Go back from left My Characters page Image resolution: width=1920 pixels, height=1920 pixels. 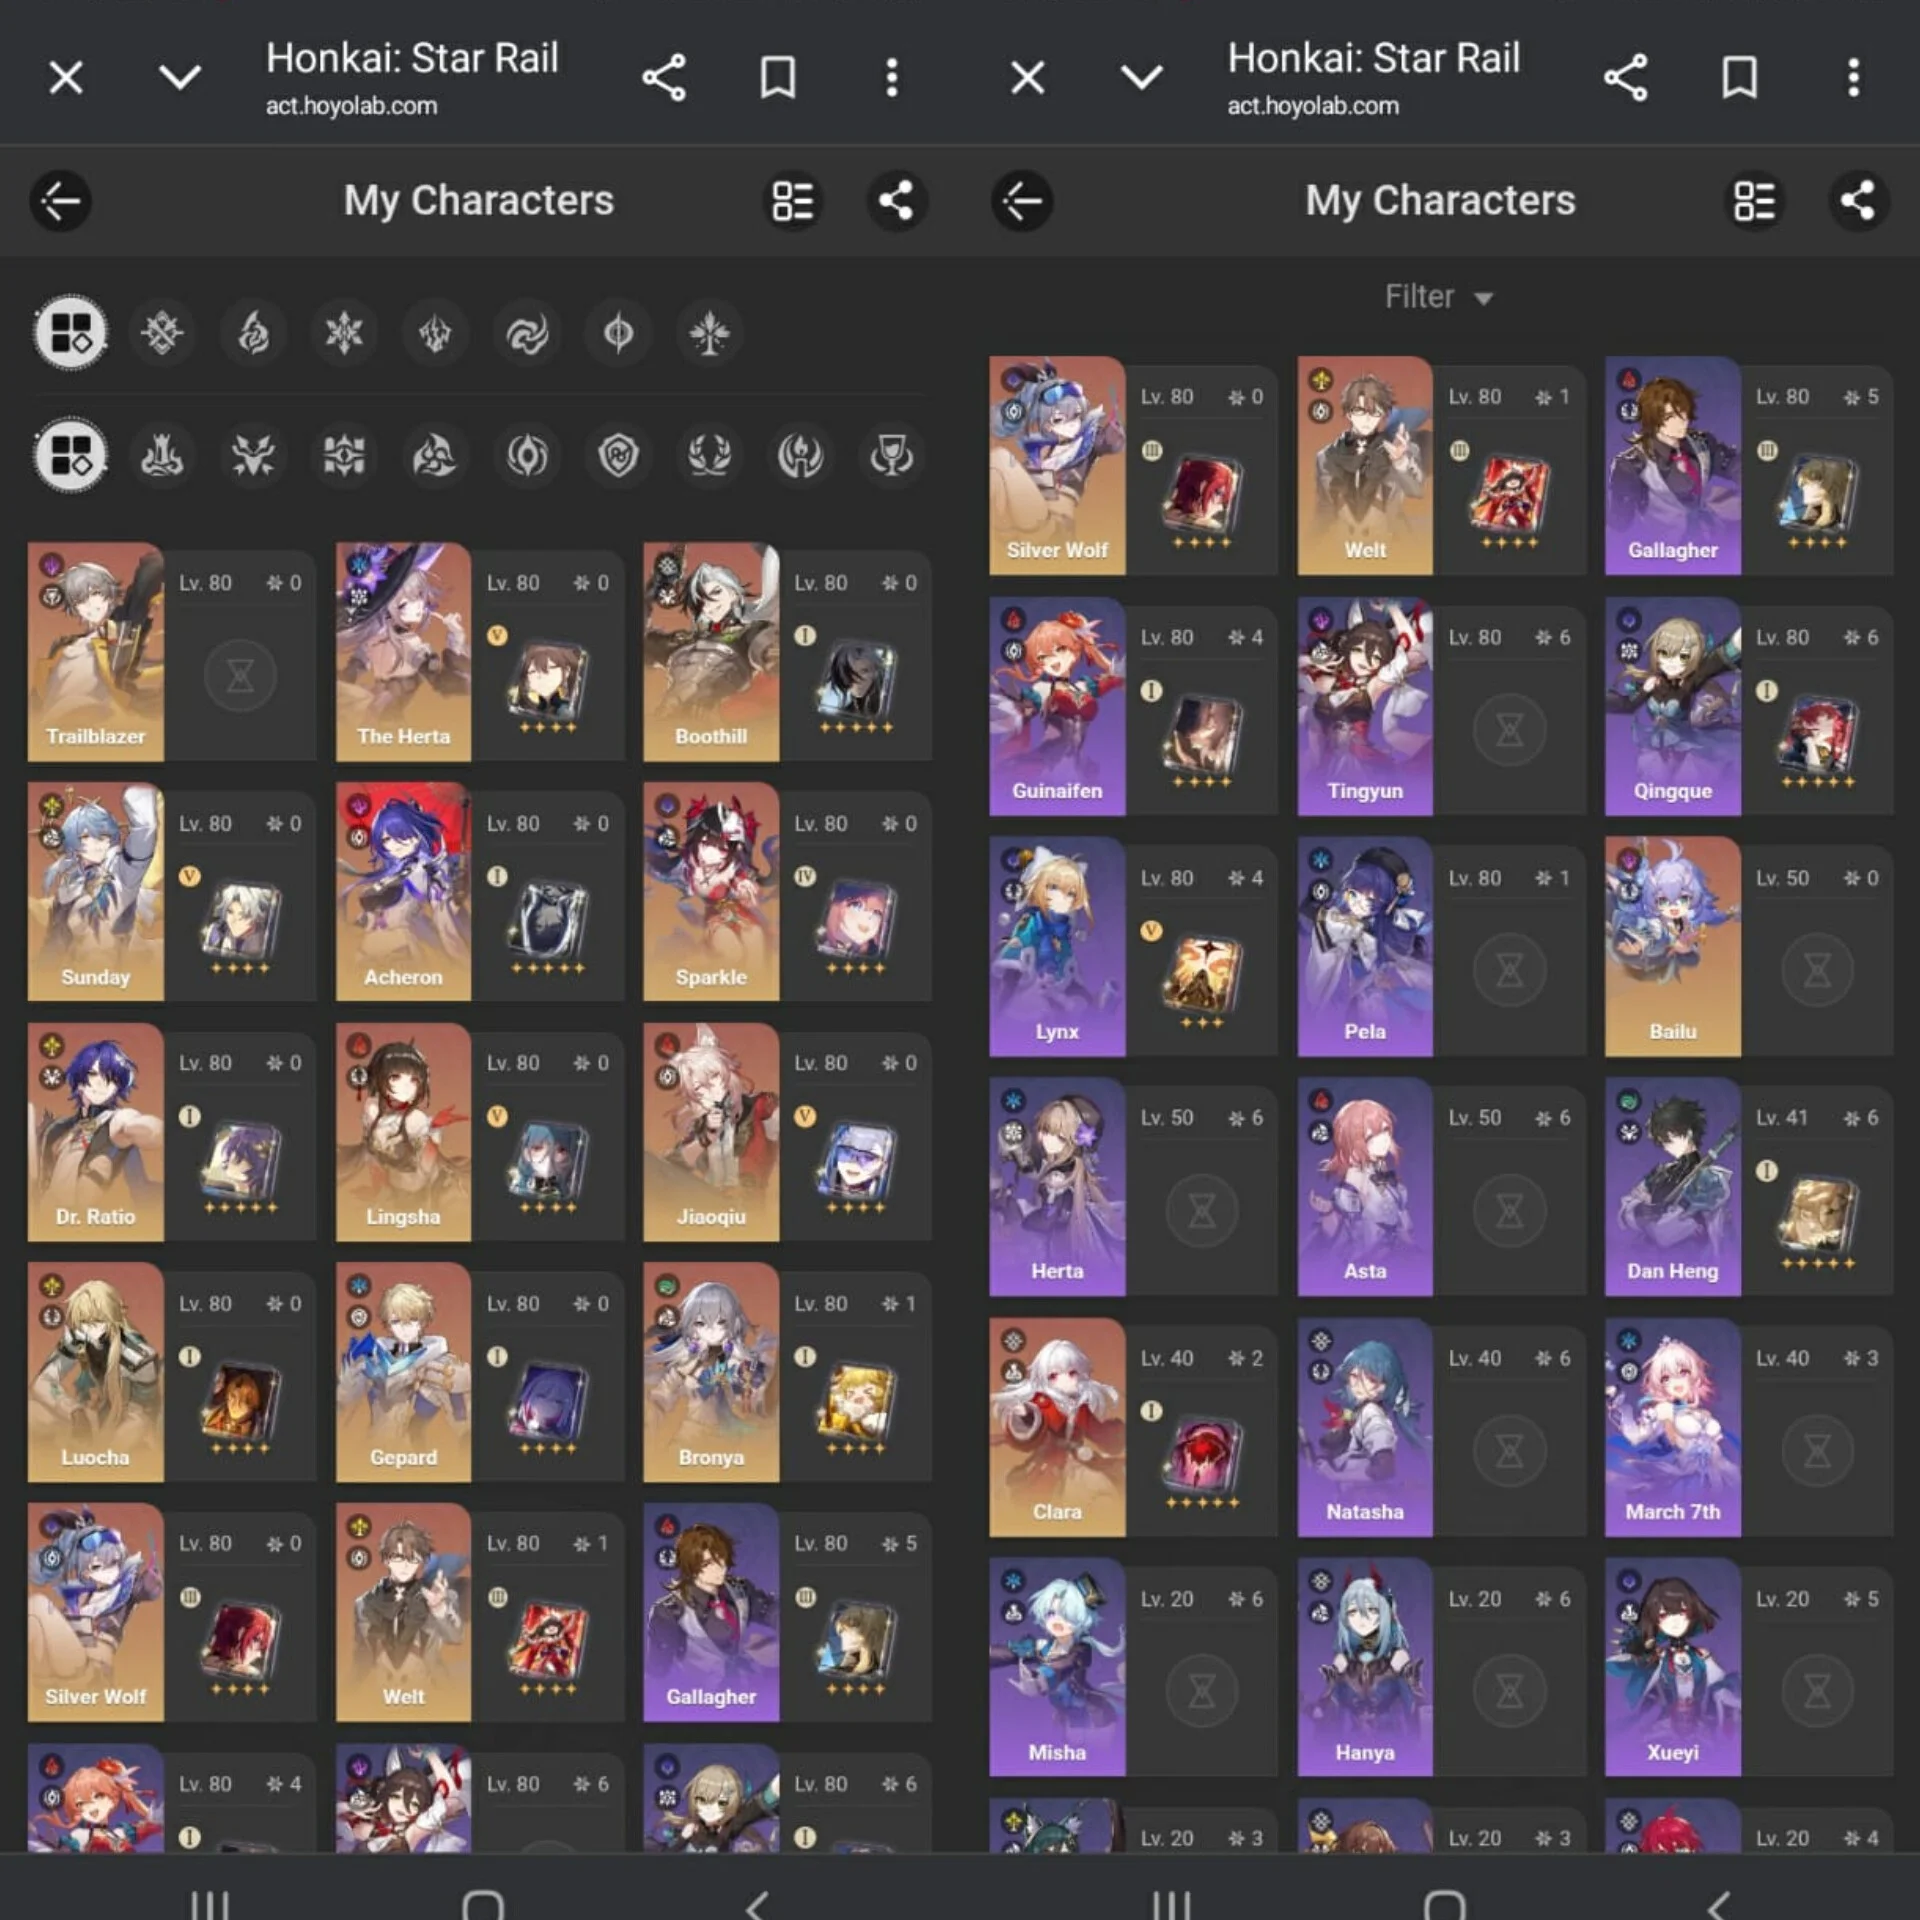(x=61, y=201)
